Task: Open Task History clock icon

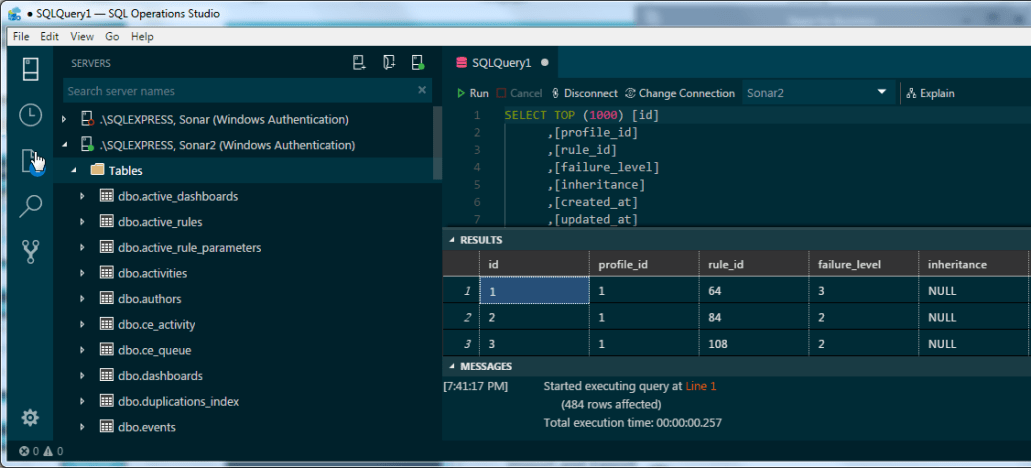Action: (x=30, y=115)
